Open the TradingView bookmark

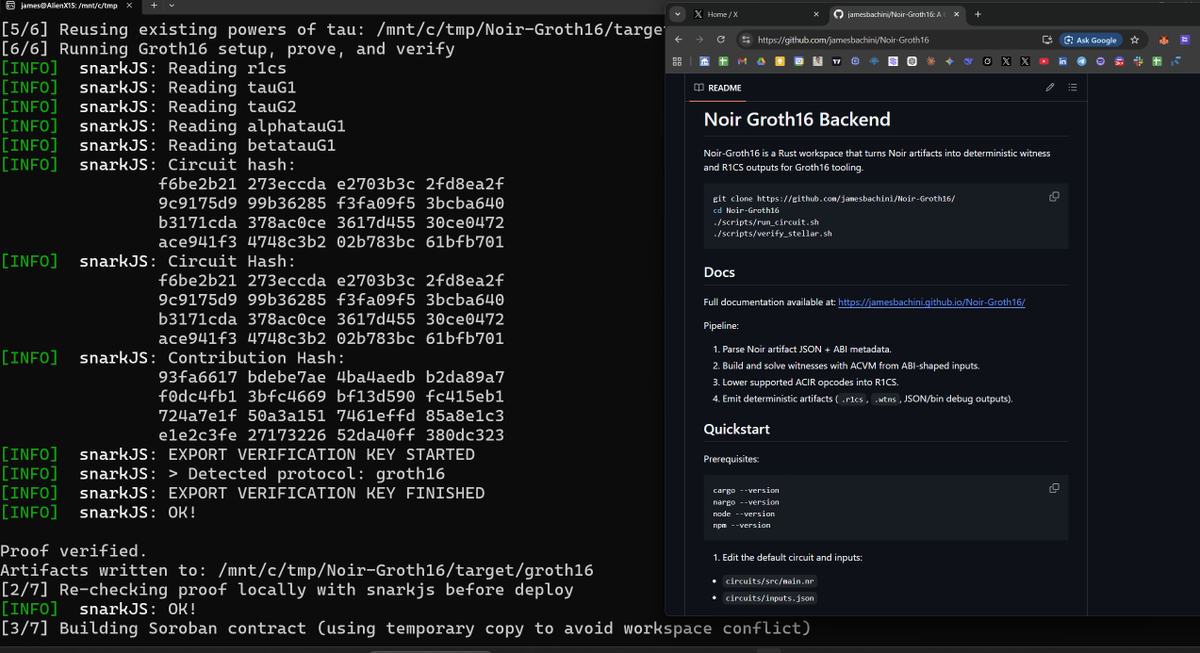836,61
